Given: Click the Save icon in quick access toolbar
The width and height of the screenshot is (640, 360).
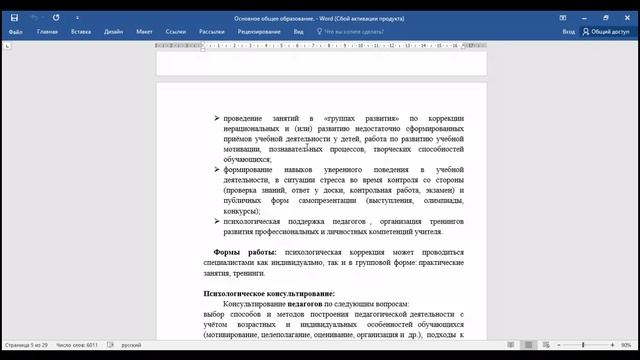Looking at the screenshot, I should coord(14,18).
